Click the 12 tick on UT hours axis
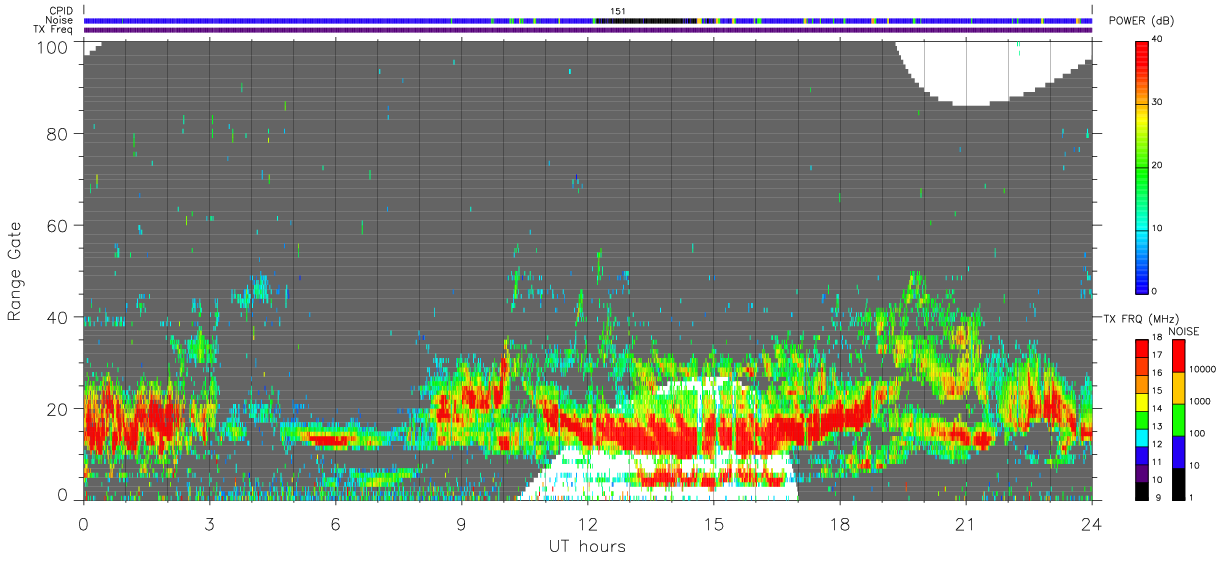 587,523
